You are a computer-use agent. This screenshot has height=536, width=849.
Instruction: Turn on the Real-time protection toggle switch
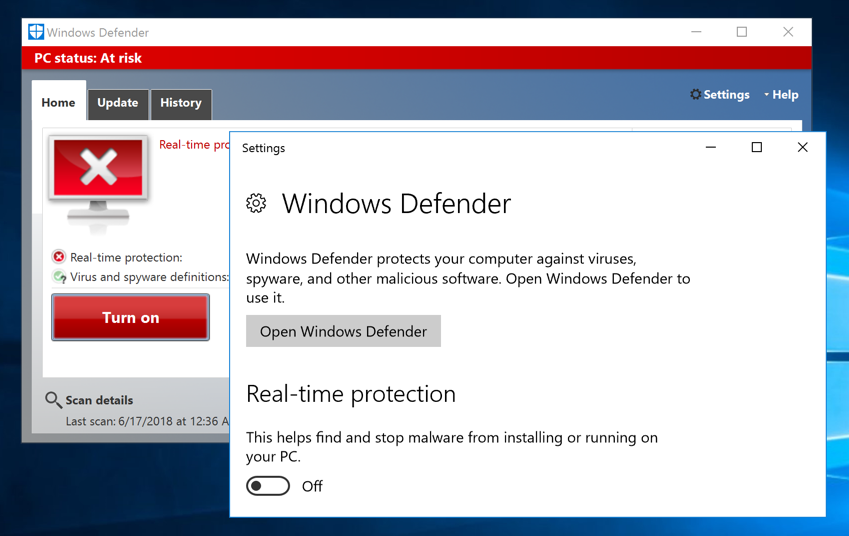(x=268, y=486)
